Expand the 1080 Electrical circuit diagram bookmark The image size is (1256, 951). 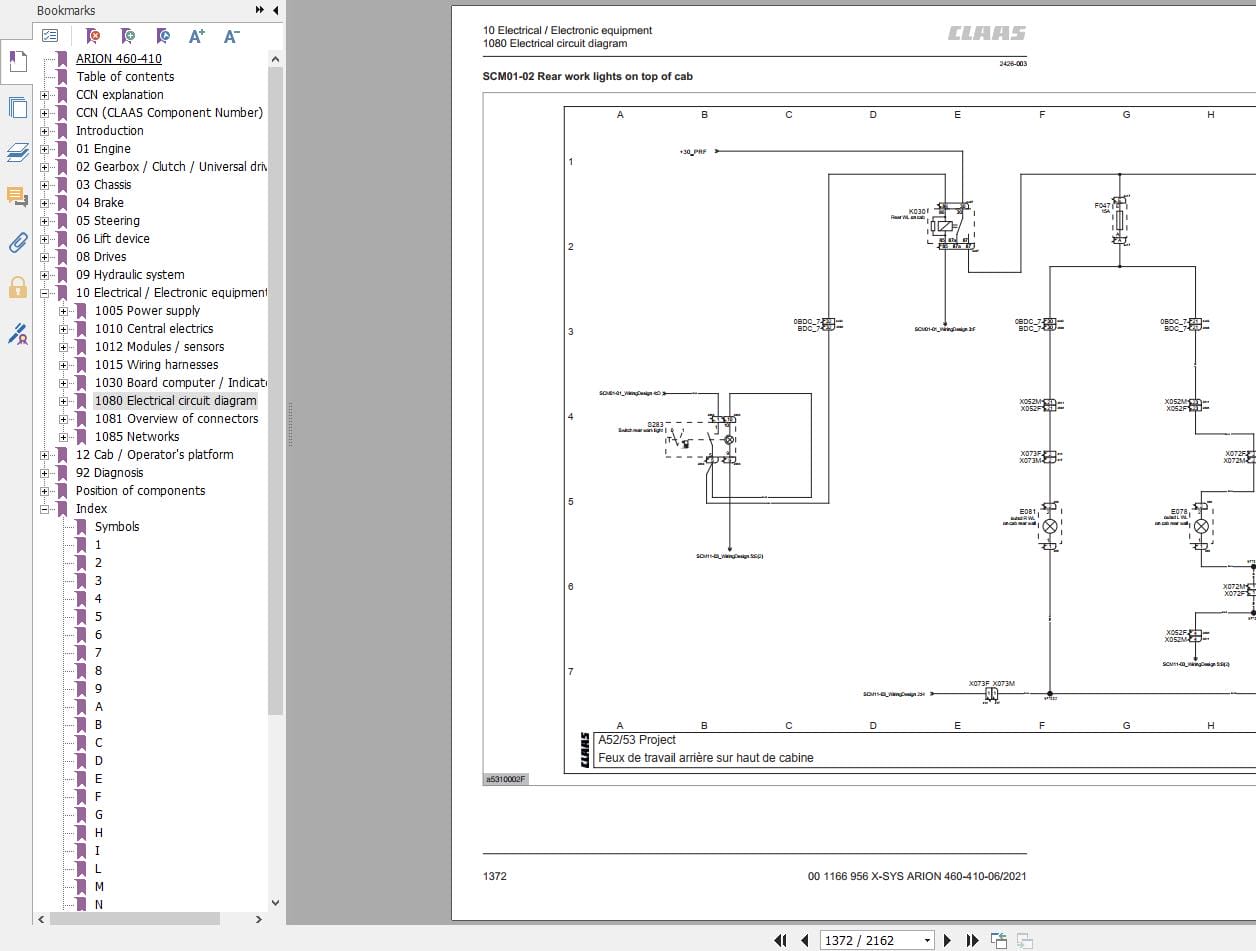pyautogui.click(x=63, y=401)
